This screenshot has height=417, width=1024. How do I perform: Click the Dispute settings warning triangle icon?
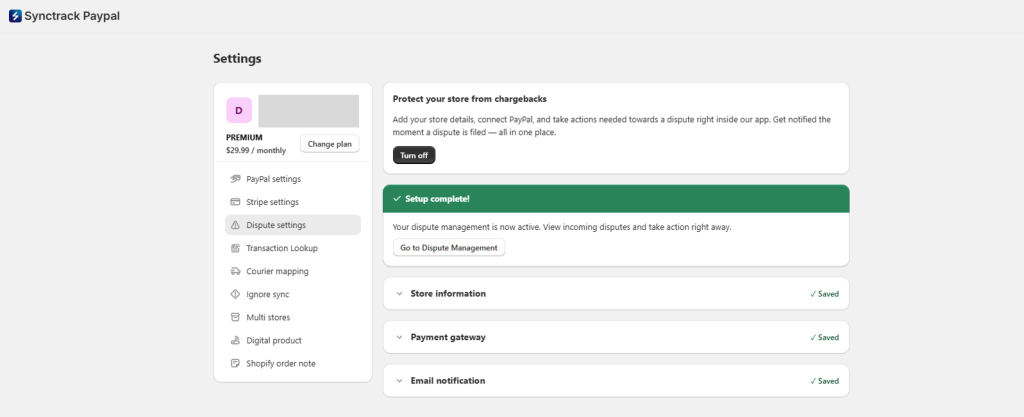tap(236, 225)
